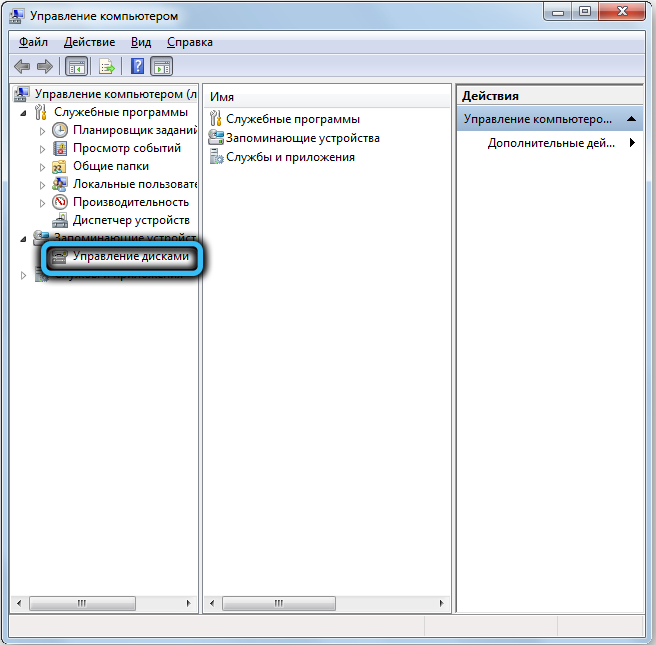Viewport: 656px width, 645px height.
Task: Select Просмотр событий in the tree
Action: (x=127, y=148)
